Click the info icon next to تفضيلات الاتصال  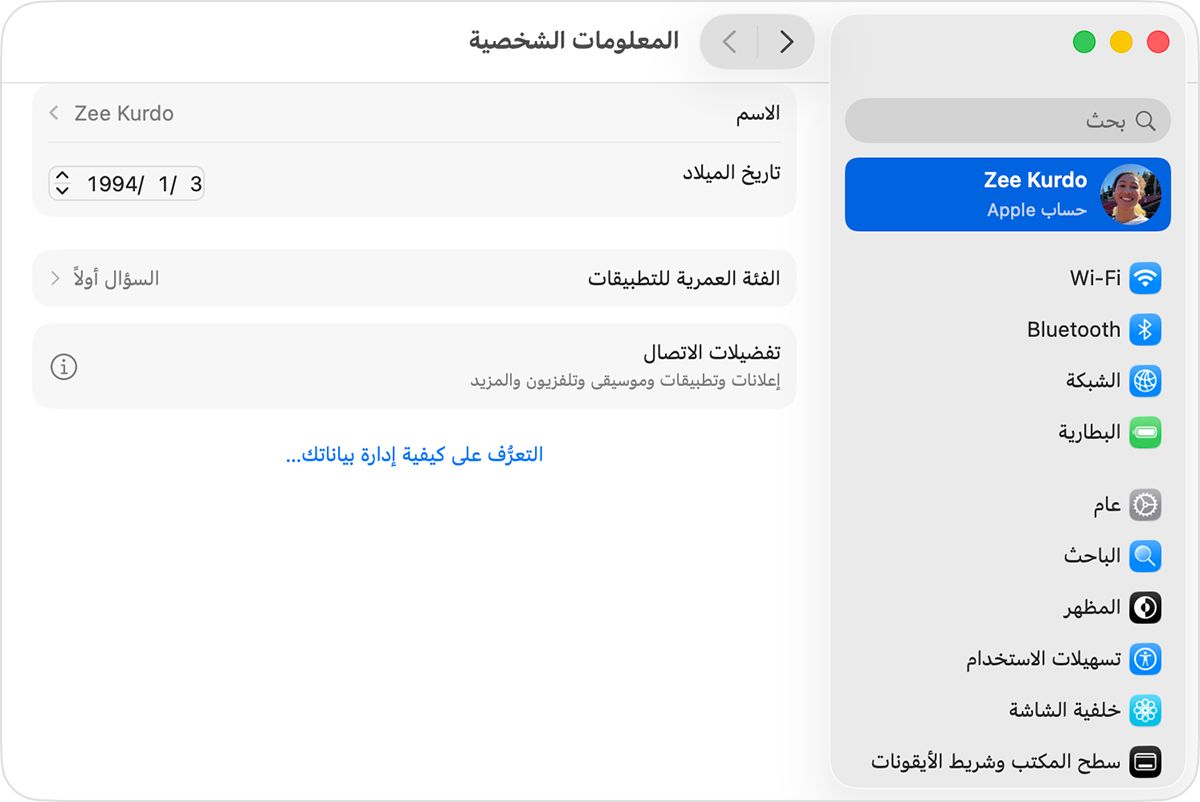click(x=64, y=367)
